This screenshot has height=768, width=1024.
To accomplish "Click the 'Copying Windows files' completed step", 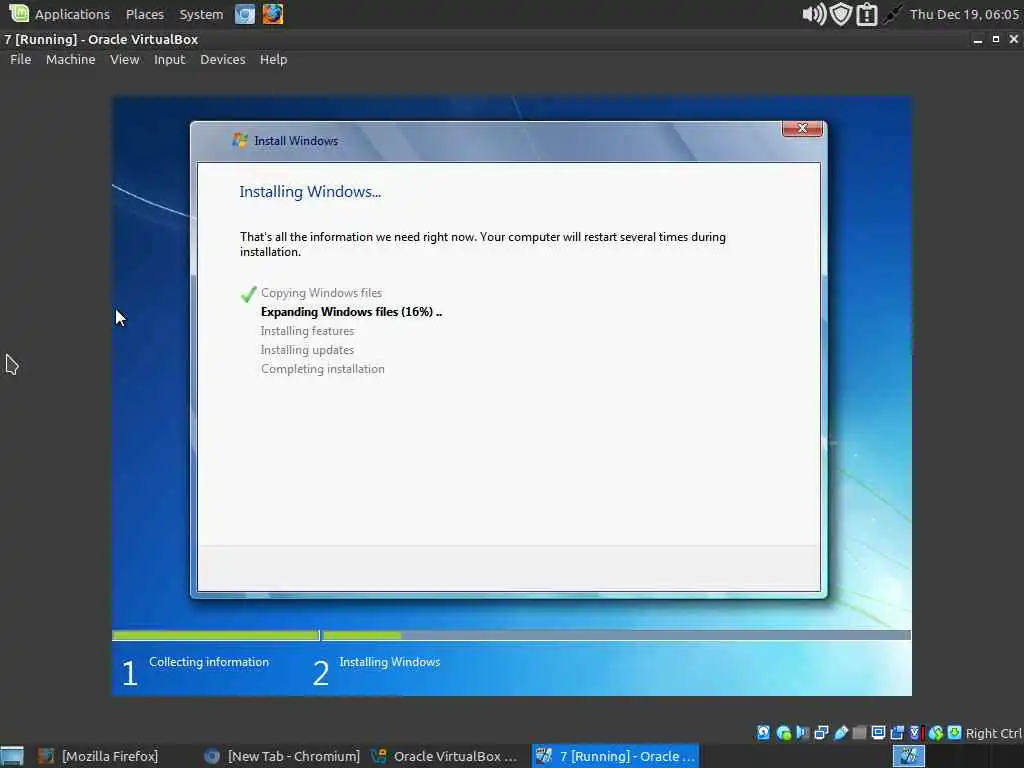I will click(x=321, y=293).
